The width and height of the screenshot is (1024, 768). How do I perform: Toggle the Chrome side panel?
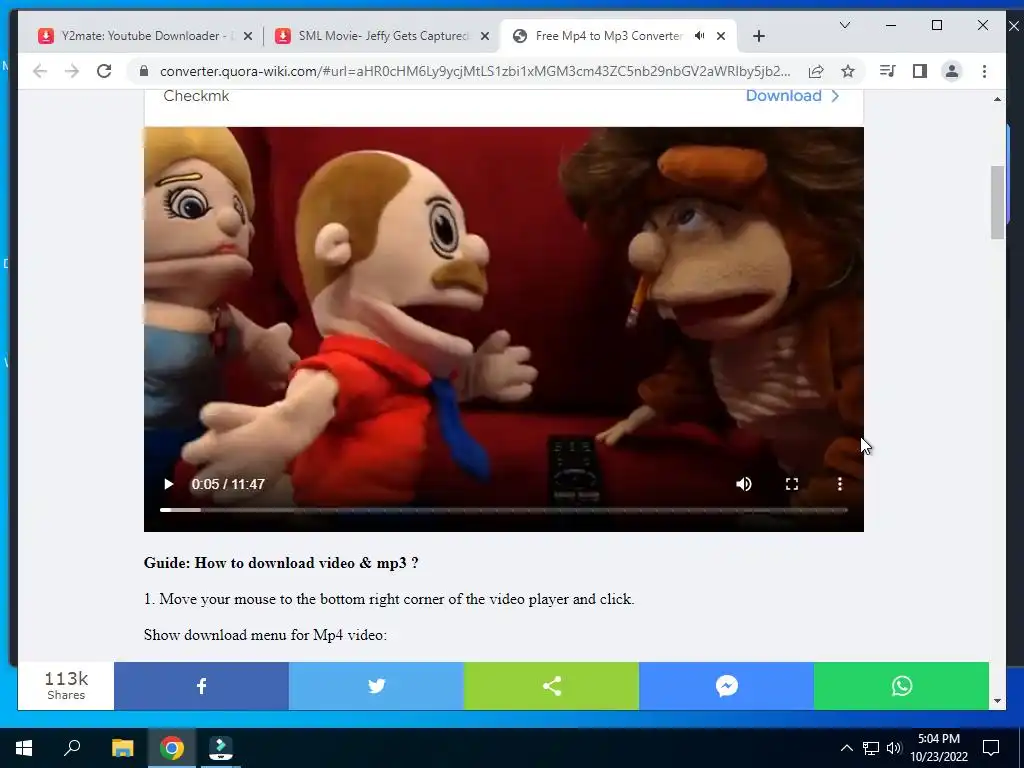point(920,71)
